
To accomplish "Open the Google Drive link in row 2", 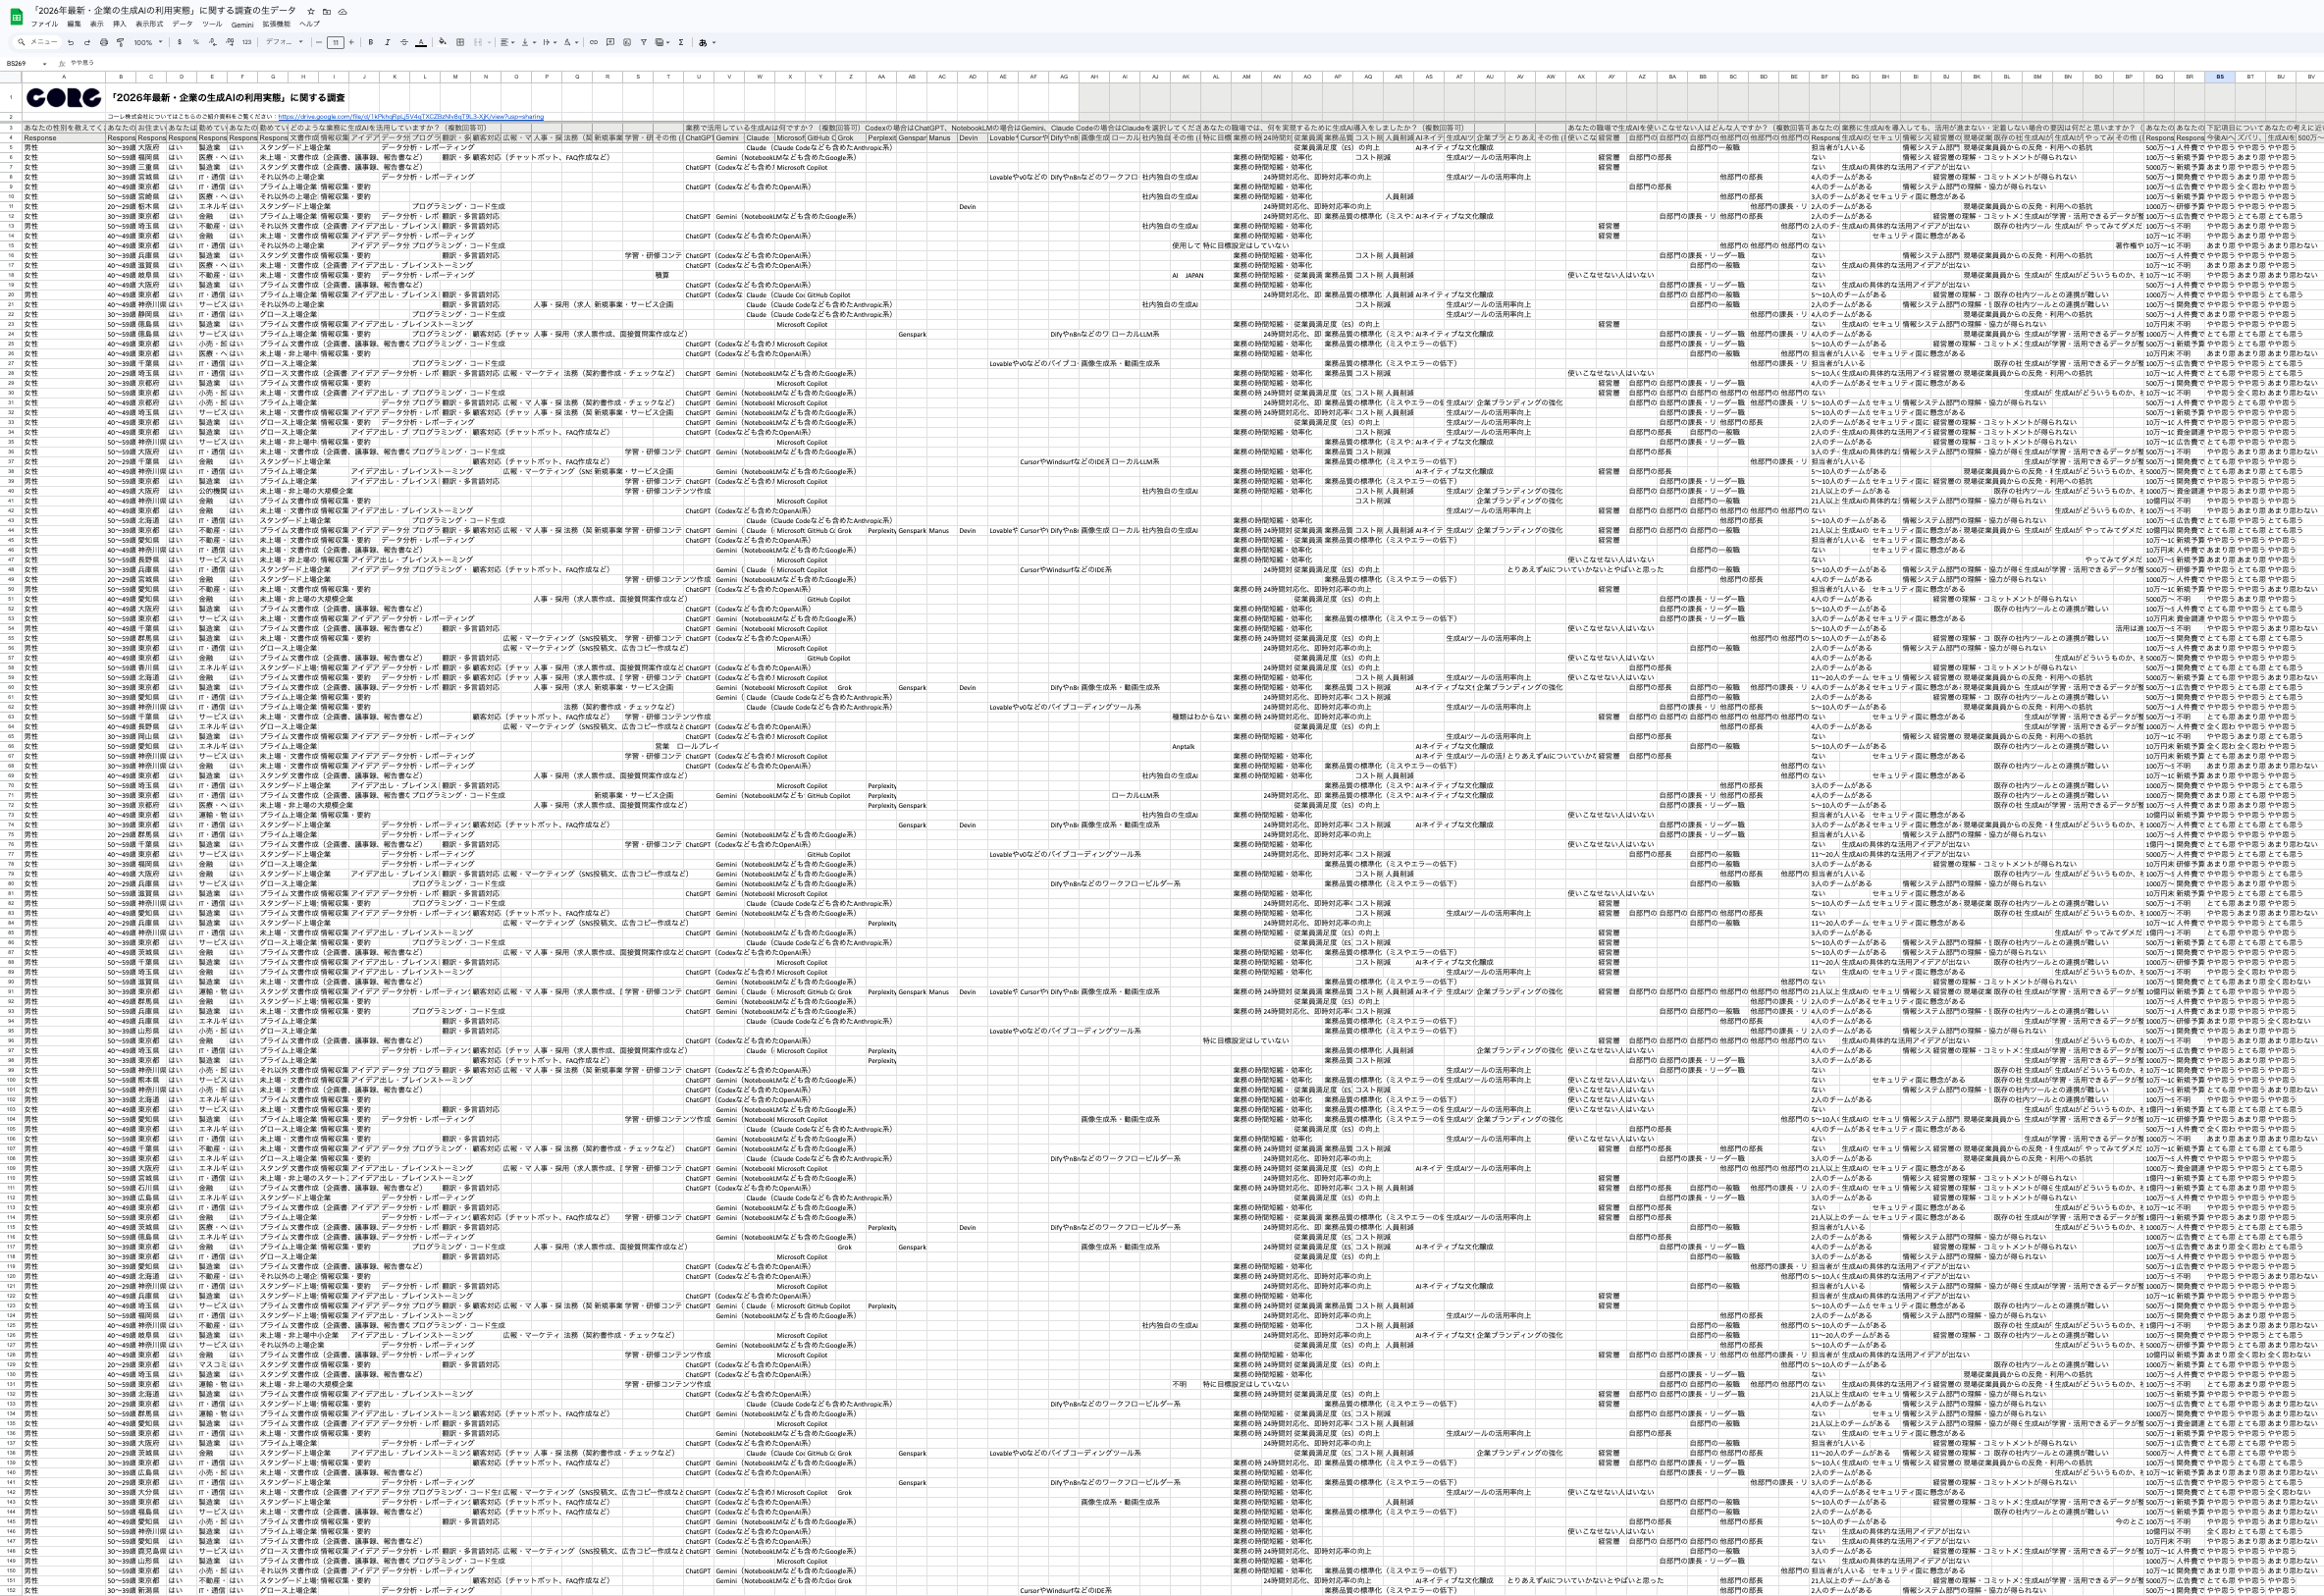I will (x=411, y=117).
